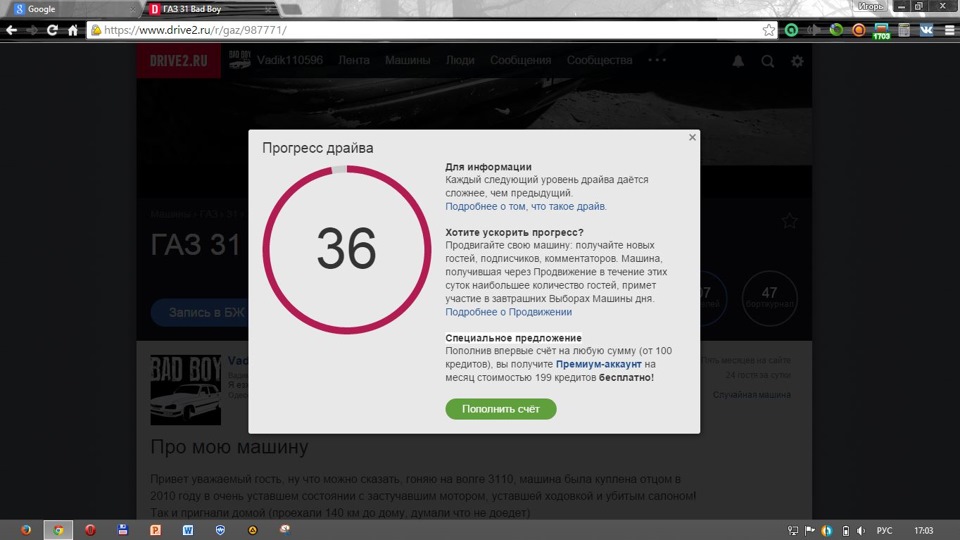Click the 47 бортжурнал counter circle
Viewport: 960px width, 540px height.
(x=770, y=298)
